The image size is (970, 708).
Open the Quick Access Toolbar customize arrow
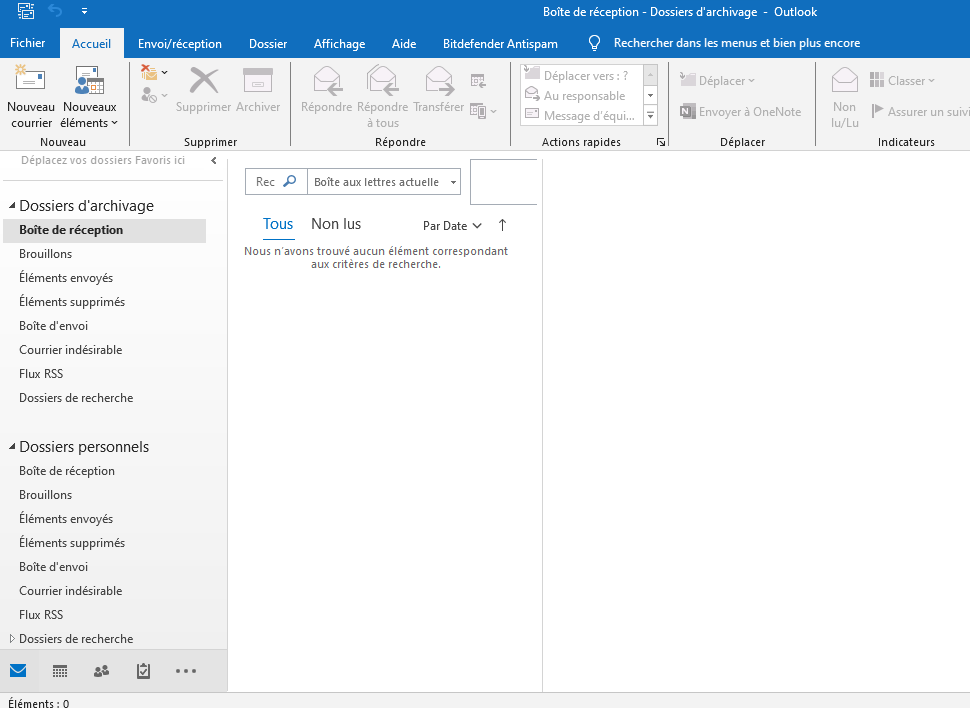click(x=84, y=11)
